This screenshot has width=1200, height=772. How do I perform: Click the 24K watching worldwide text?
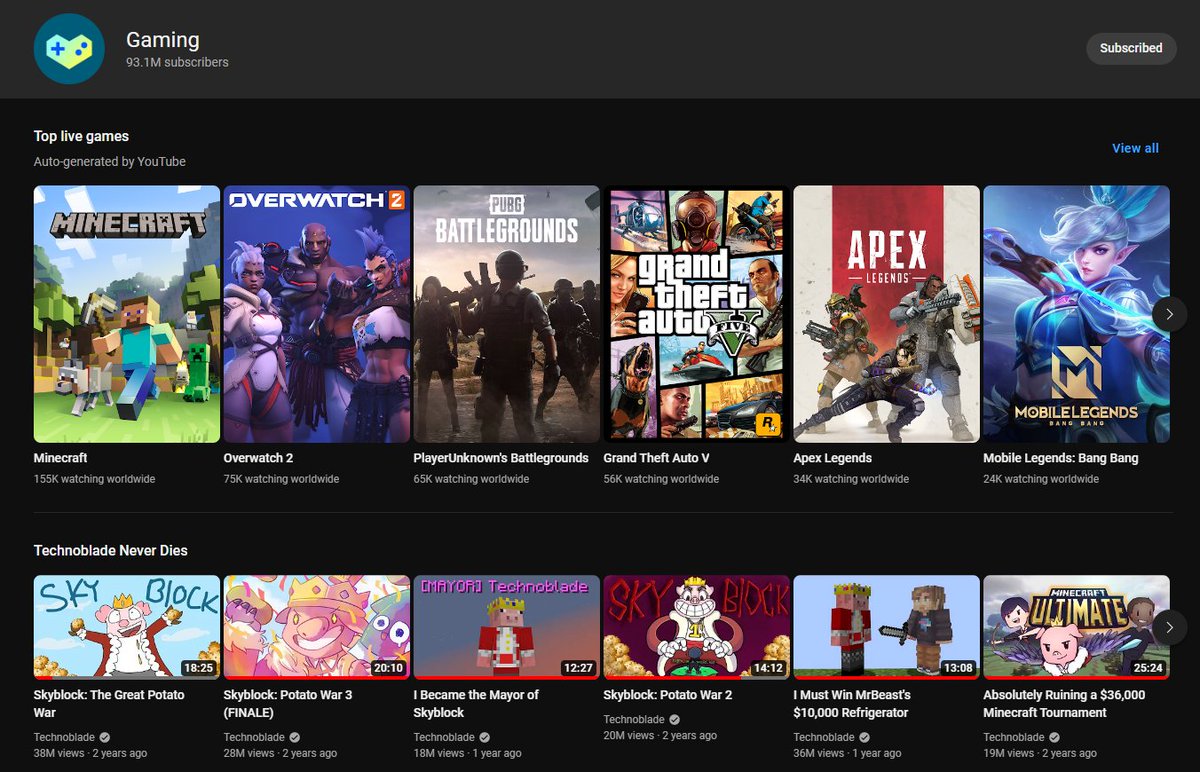(1041, 479)
